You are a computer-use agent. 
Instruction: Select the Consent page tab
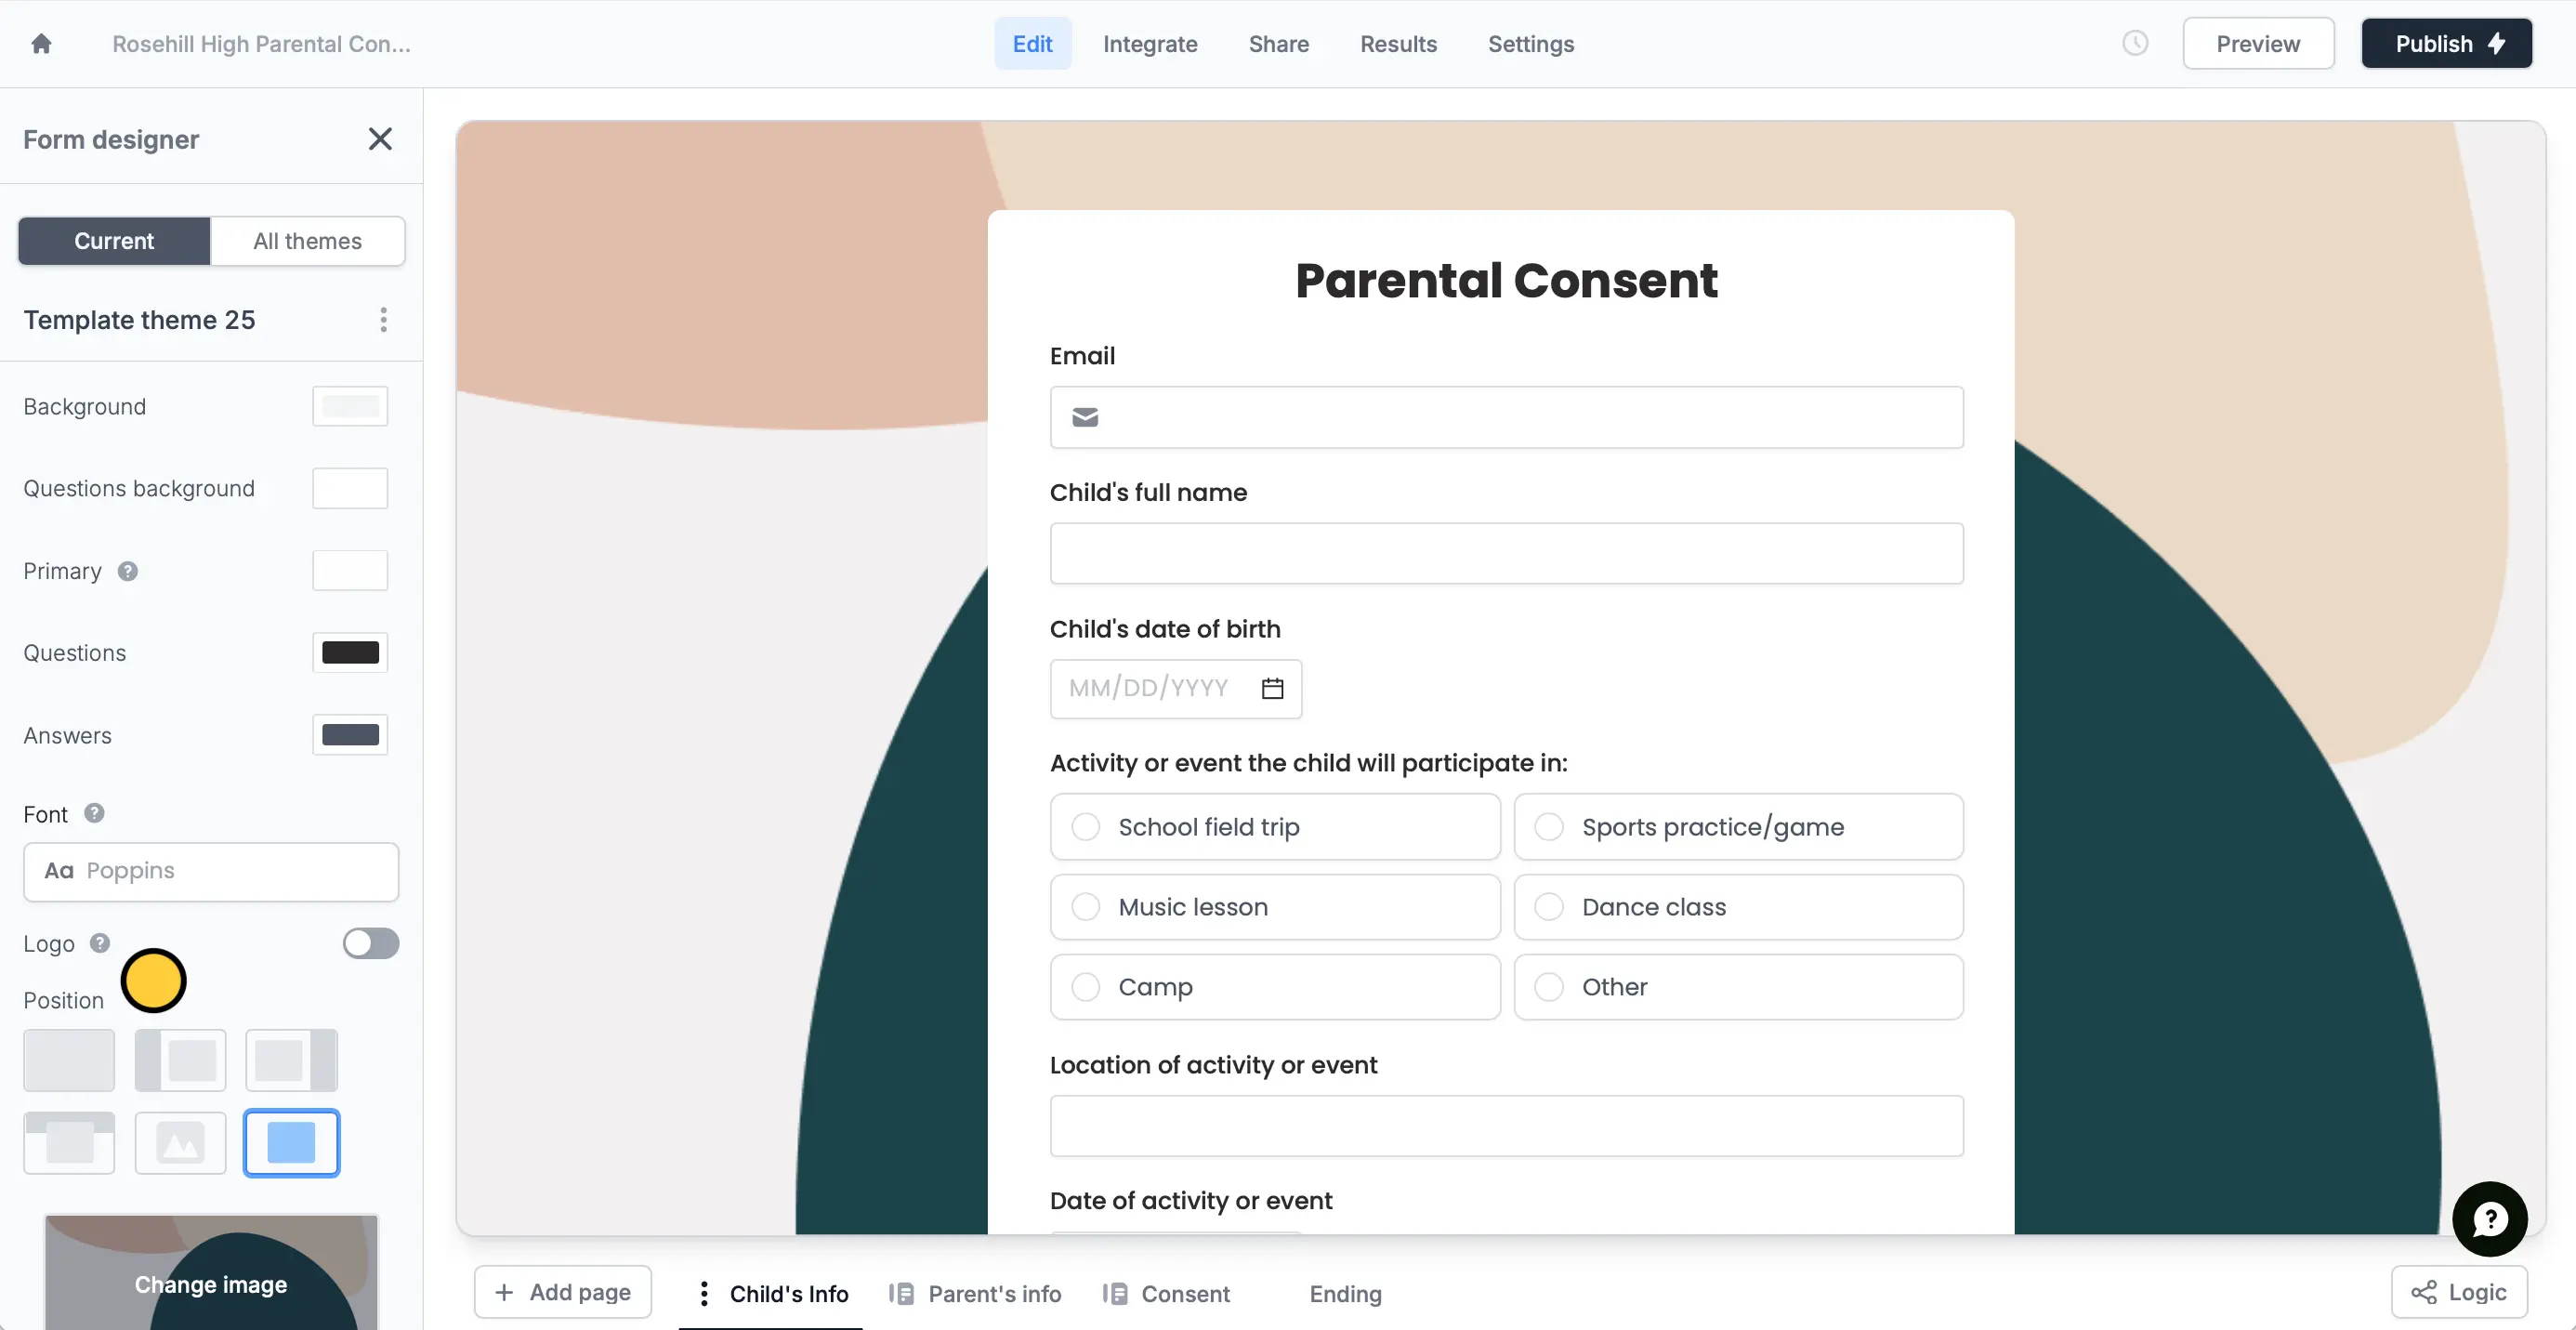pos(1186,1292)
